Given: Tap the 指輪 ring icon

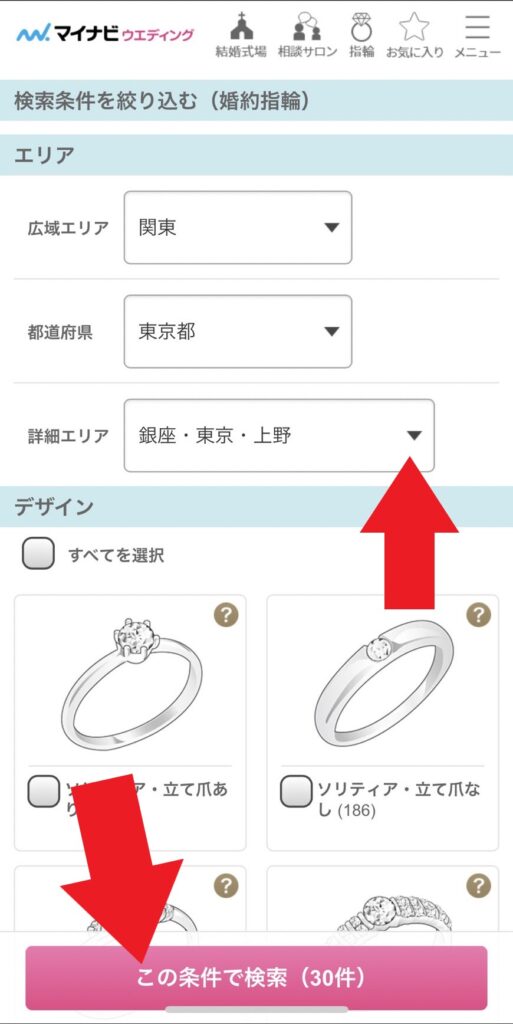Looking at the screenshot, I should (x=362, y=36).
